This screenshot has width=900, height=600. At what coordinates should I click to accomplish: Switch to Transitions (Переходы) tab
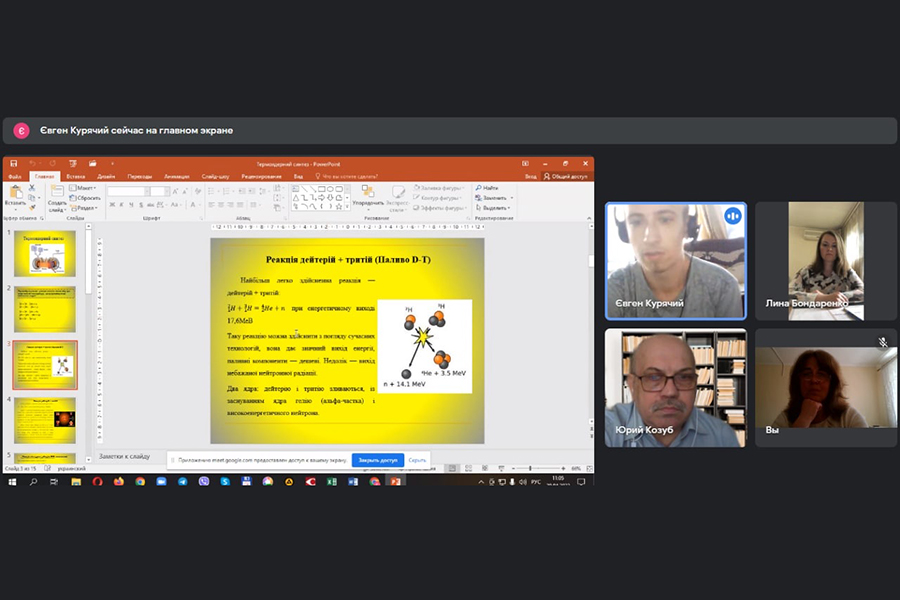140,176
